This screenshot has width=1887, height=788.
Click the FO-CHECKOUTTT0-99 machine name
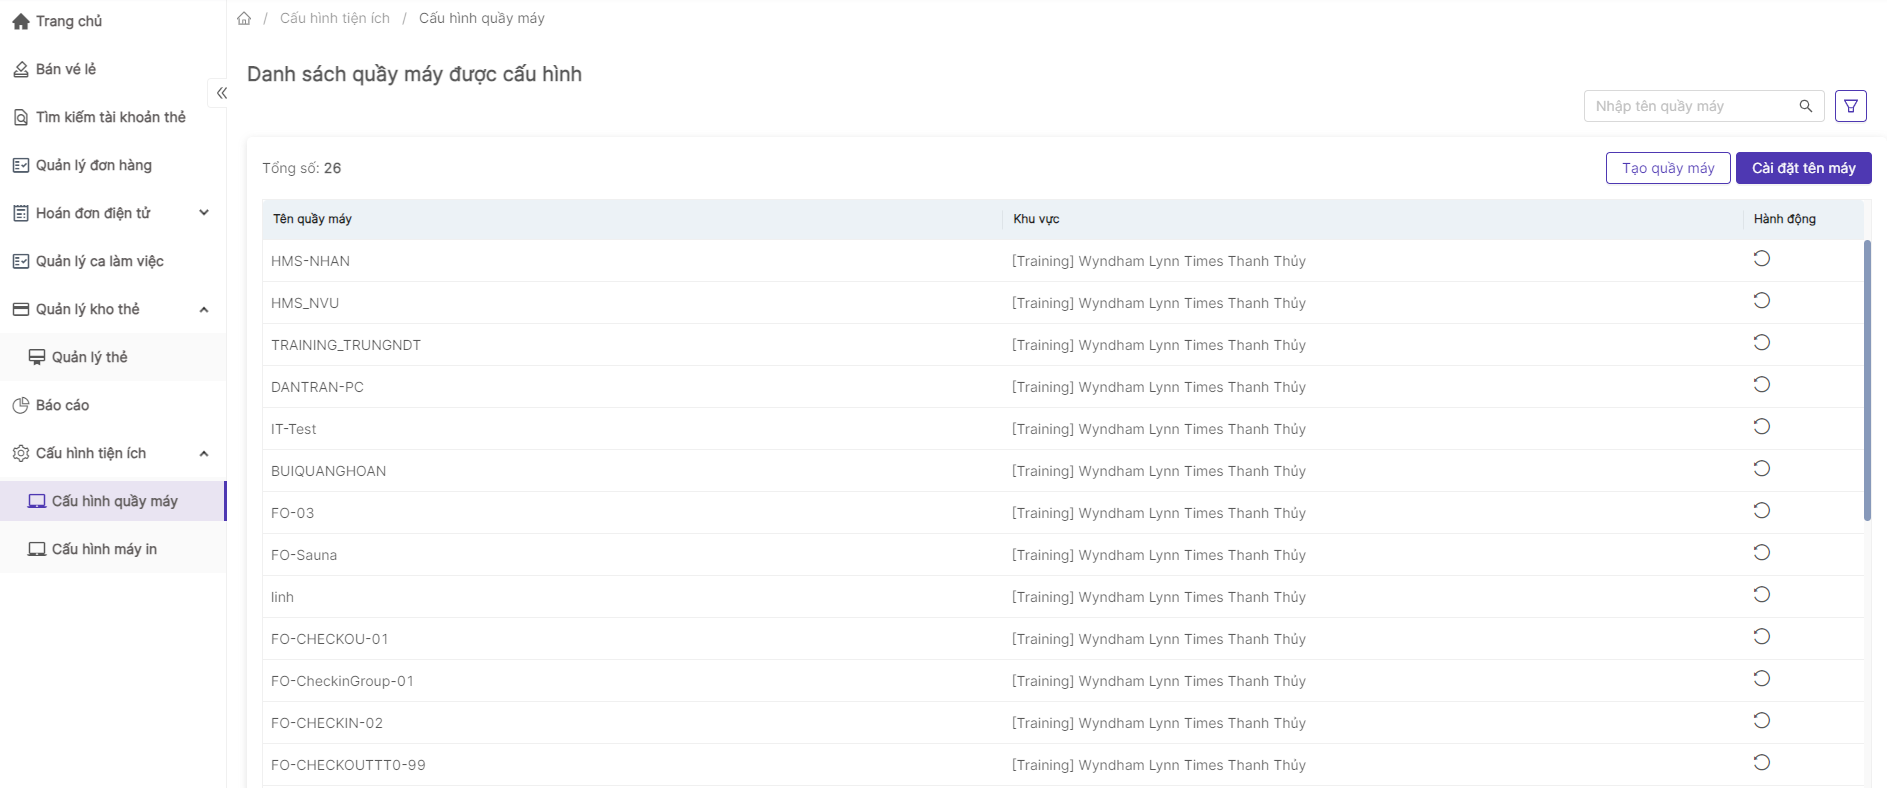click(348, 765)
